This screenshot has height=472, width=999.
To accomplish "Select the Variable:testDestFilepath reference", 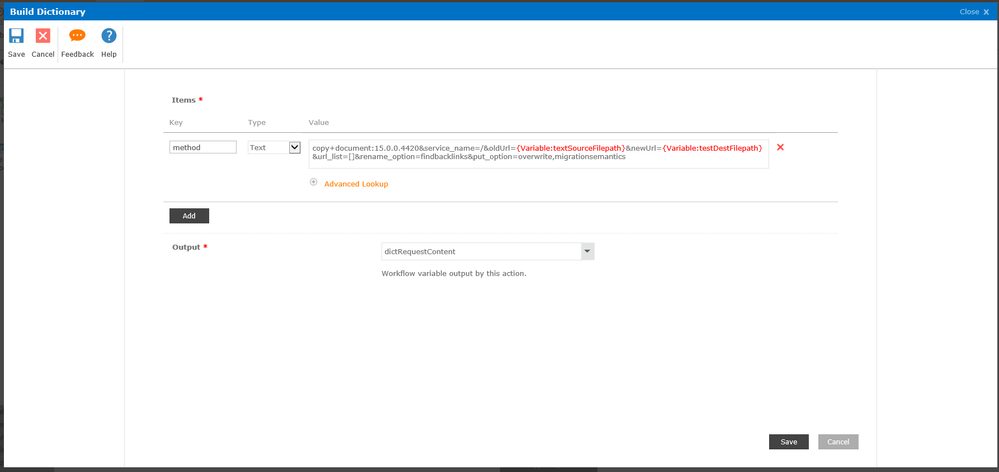I will click(712, 148).
